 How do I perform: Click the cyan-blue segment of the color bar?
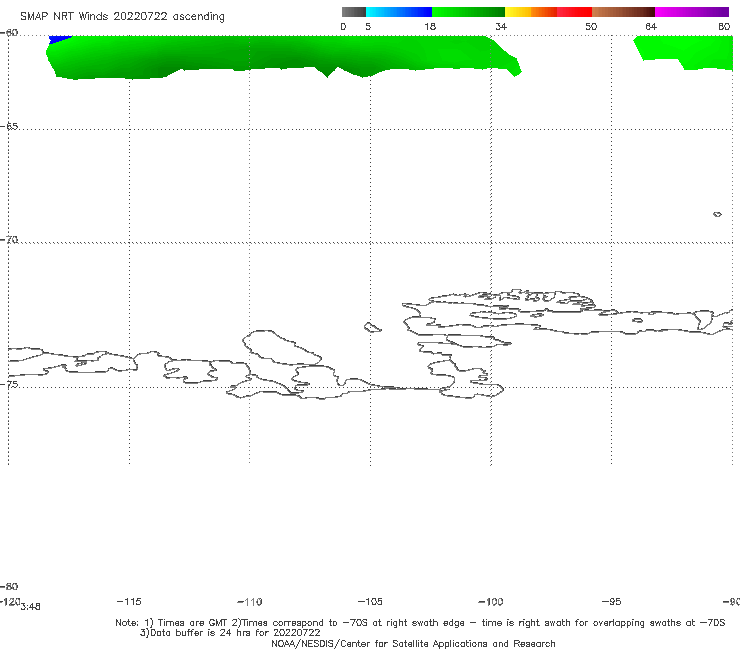pyautogui.click(x=399, y=12)
